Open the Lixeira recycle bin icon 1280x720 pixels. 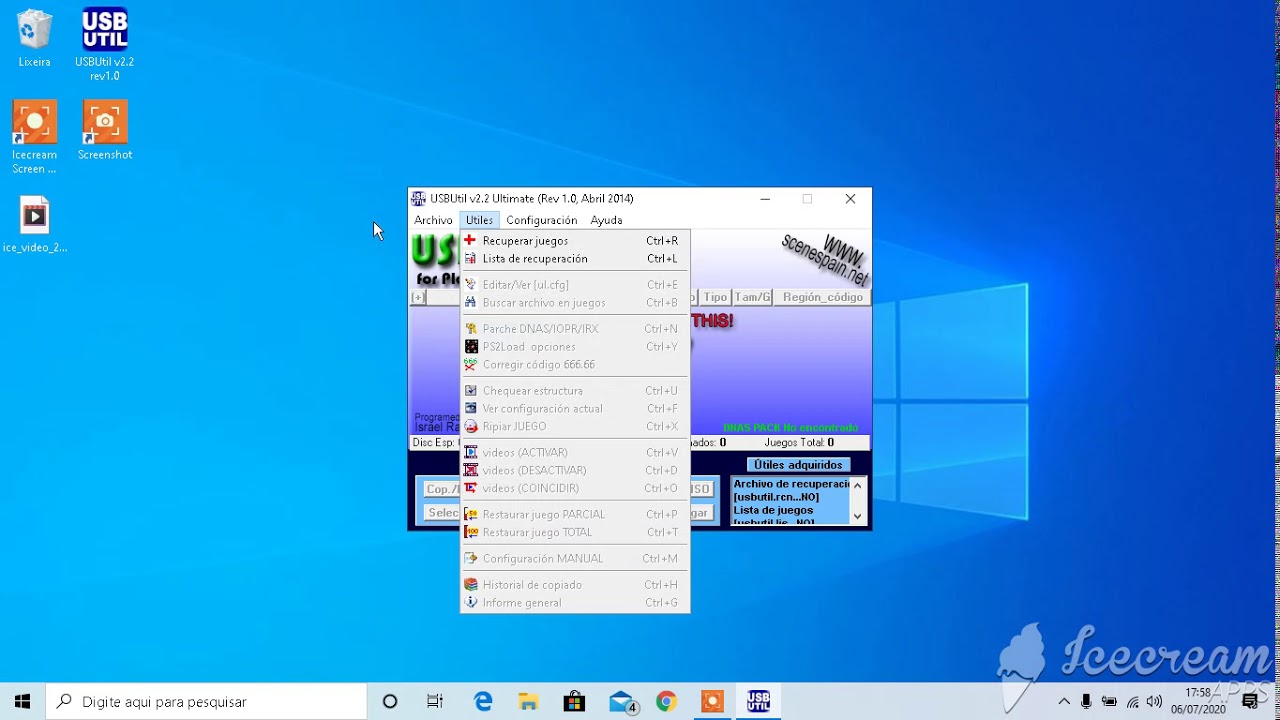34,30
